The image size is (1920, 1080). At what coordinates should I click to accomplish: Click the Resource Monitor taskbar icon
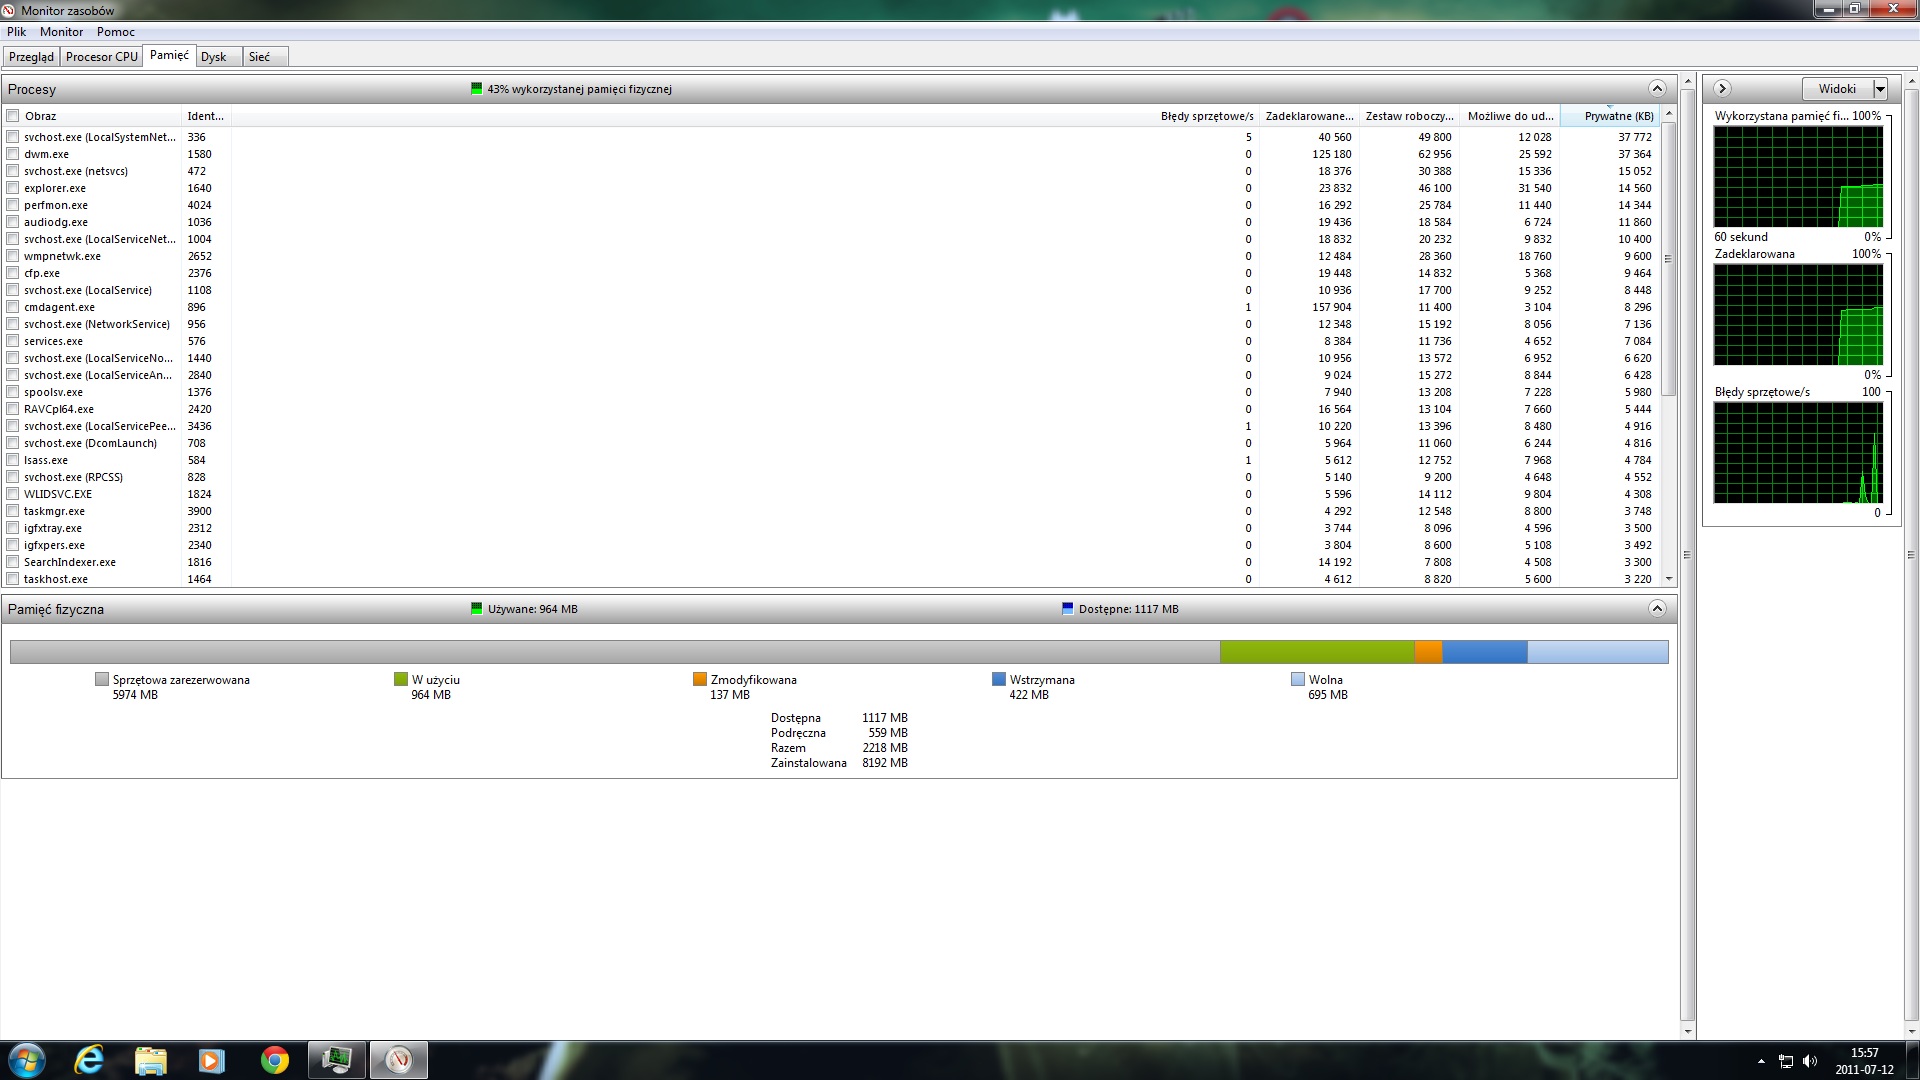click(x=399, y=1060)
